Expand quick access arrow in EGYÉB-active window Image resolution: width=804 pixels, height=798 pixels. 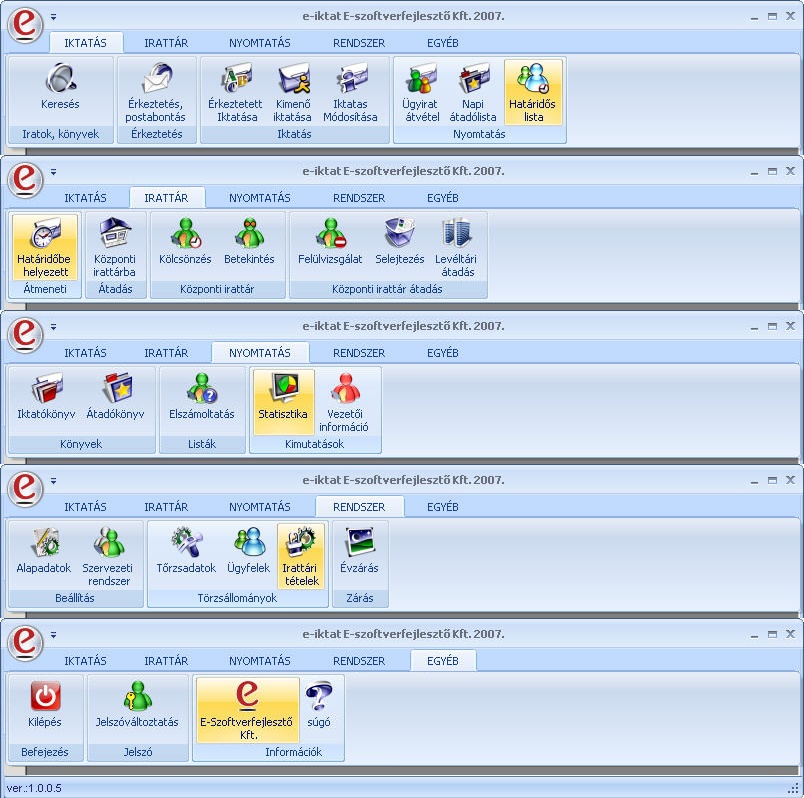(x=53, y=634)
